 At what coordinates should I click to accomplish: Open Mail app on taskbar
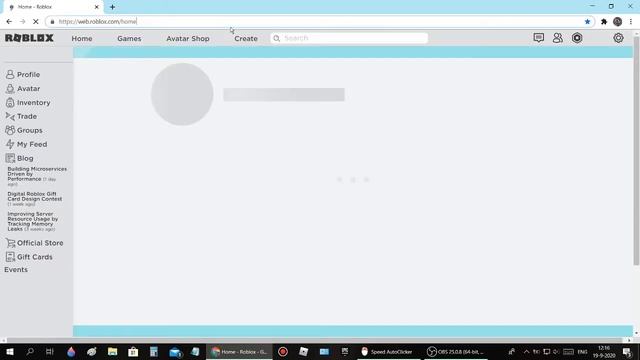pyautogui.click(x=175, y=351)
